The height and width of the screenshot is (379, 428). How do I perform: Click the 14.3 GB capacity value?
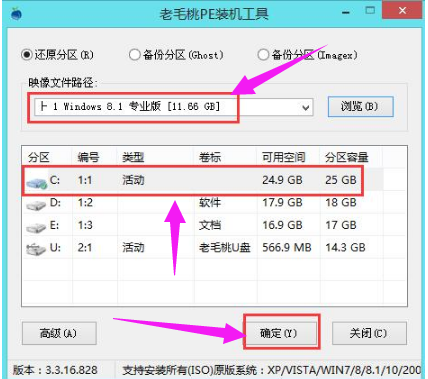point(345,248)
